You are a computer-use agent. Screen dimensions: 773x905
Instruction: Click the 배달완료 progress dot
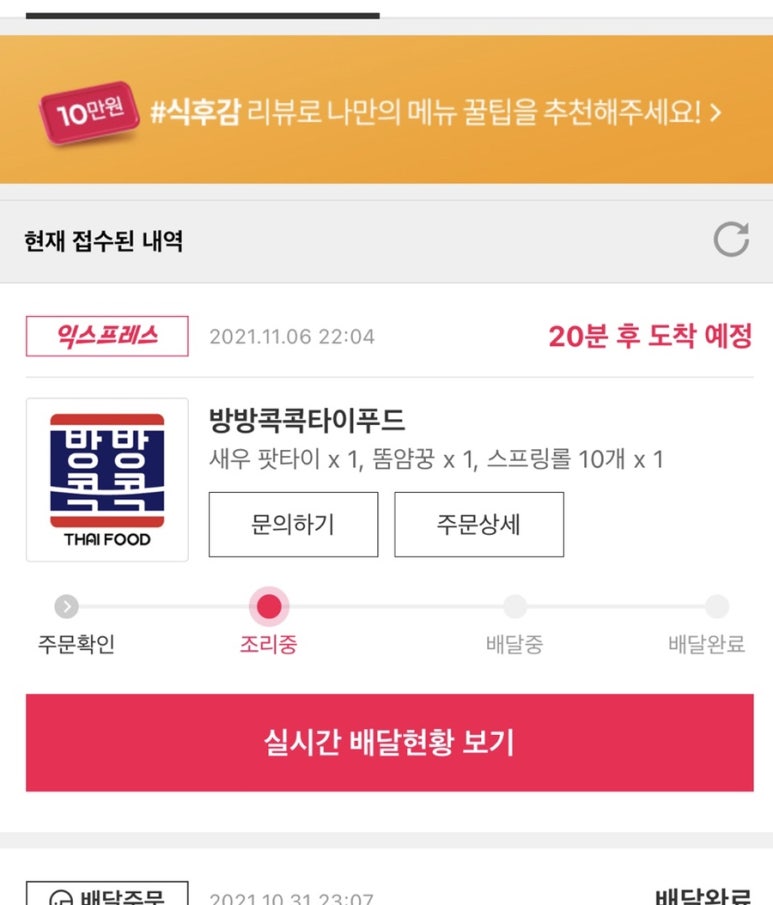[717, 607]
